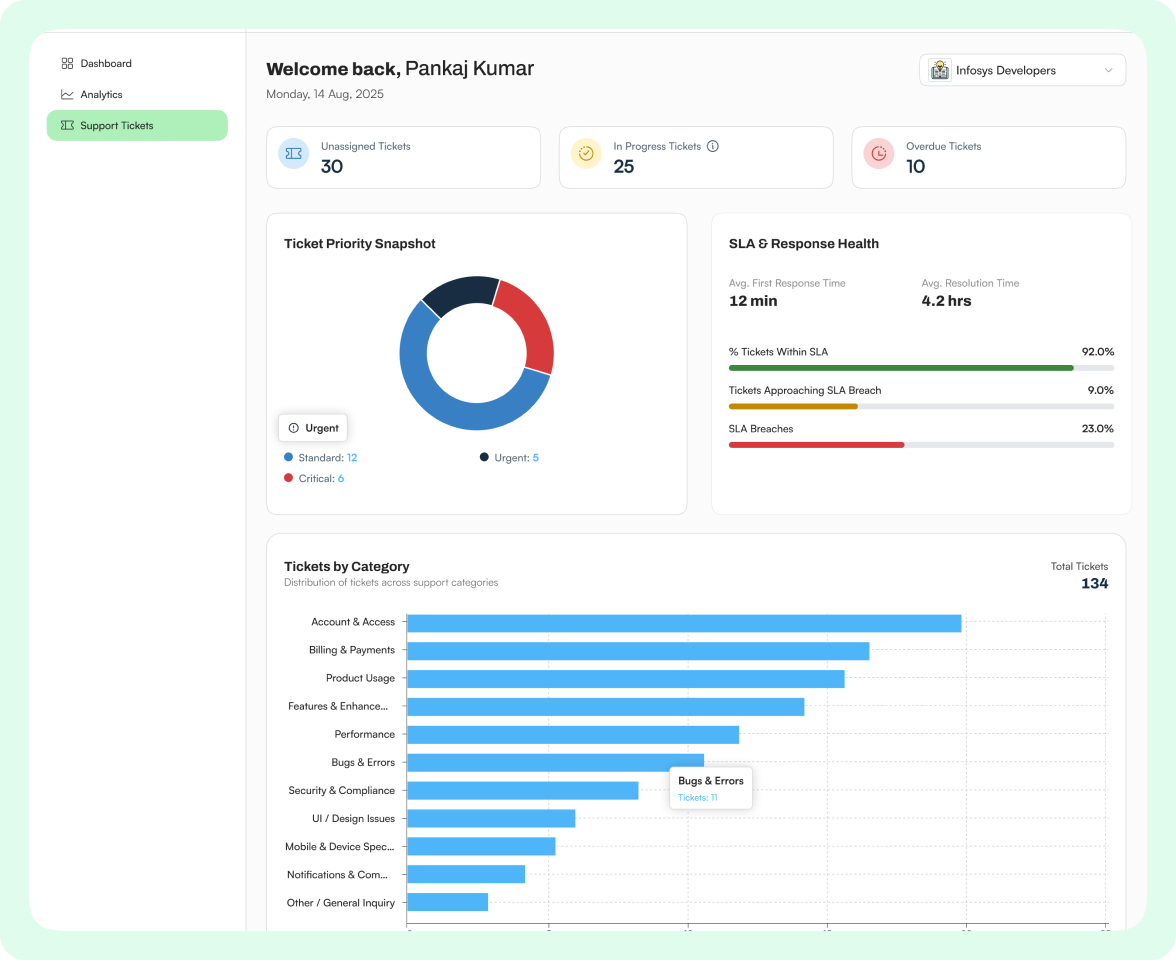Screen dimensions: 1176x960
Task: Click the Urgent legend dark dot
Action: point(484,457)
